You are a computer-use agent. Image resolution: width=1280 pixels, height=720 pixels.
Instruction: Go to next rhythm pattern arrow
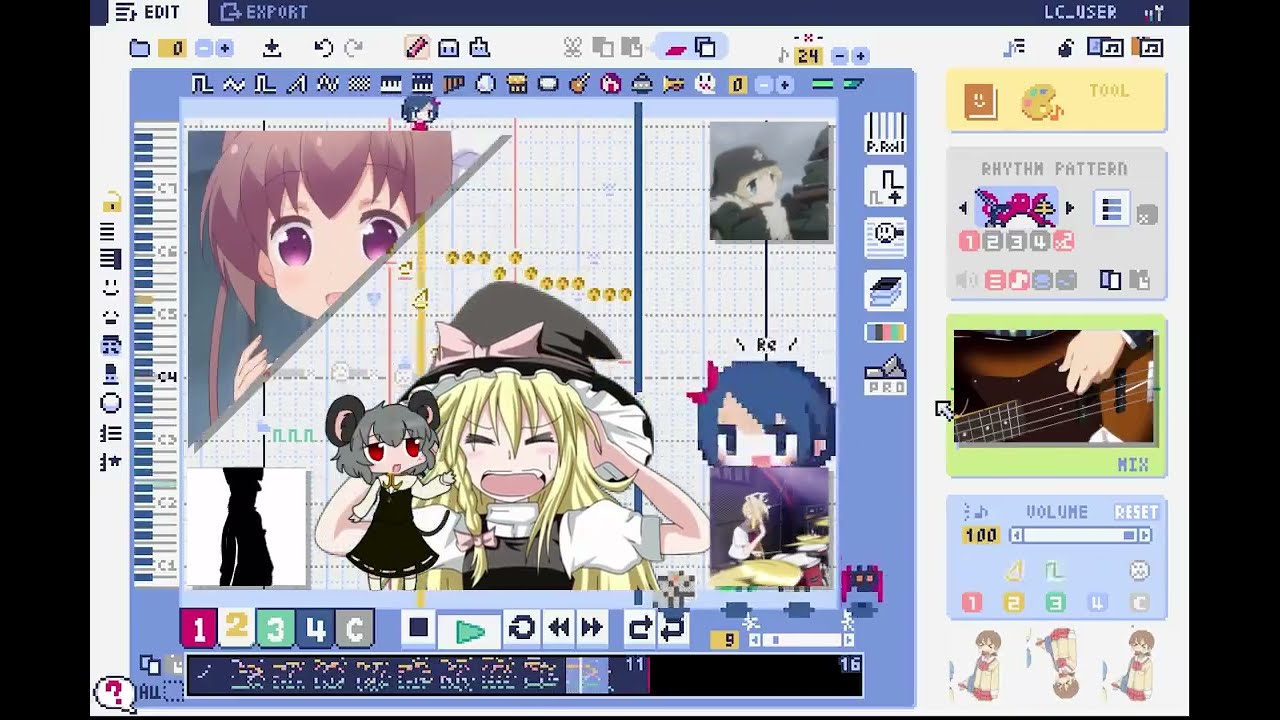(x=1069, y=209)
